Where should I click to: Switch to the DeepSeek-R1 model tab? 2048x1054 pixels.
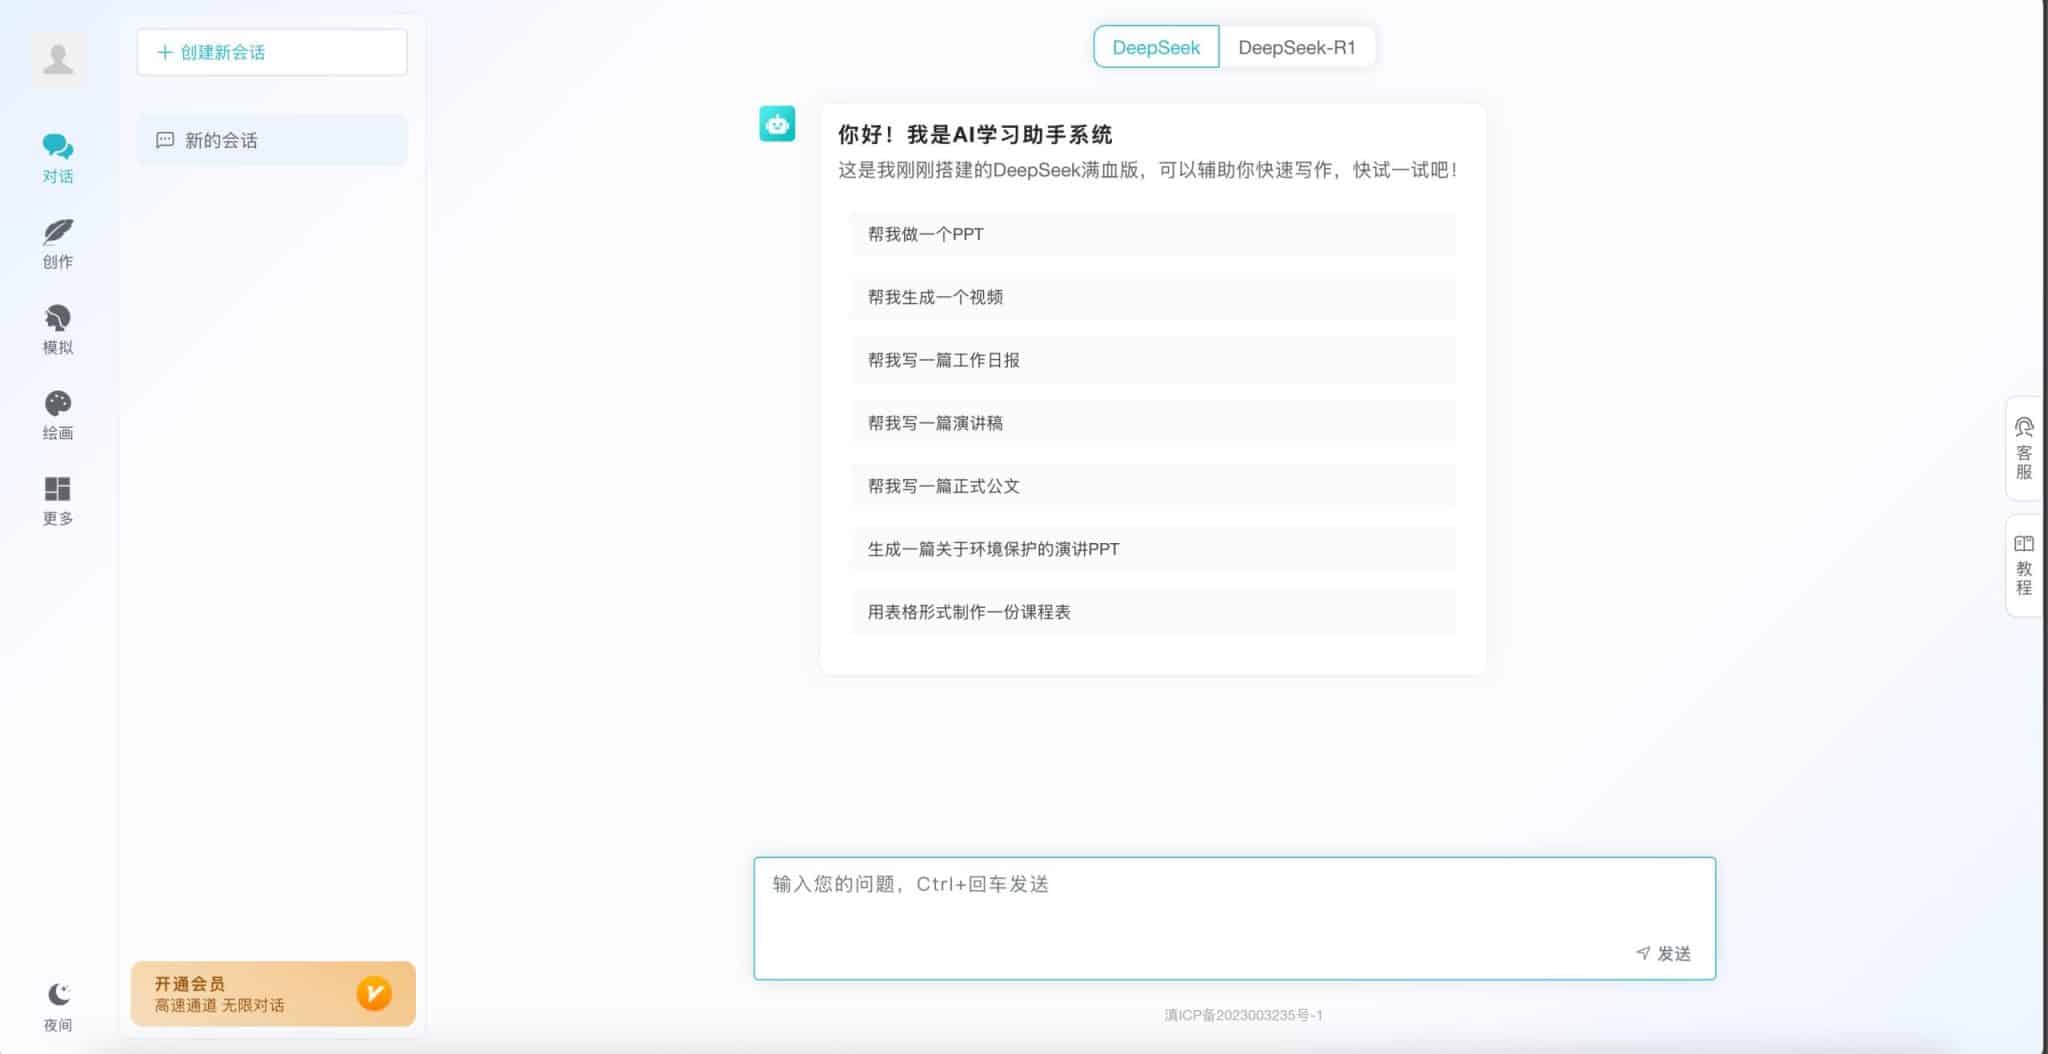tap(1297, 47)
